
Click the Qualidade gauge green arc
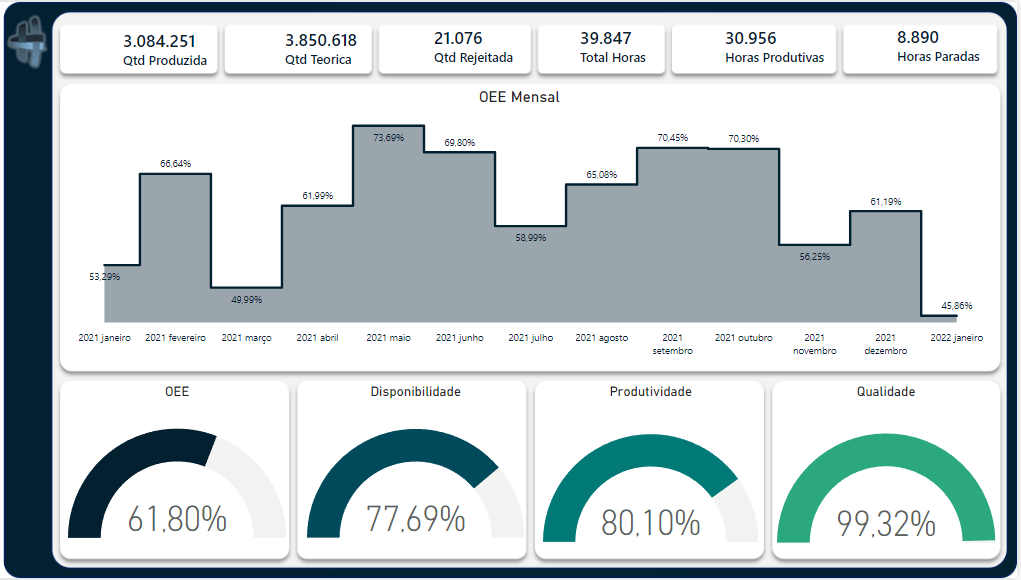coord(886,451)
